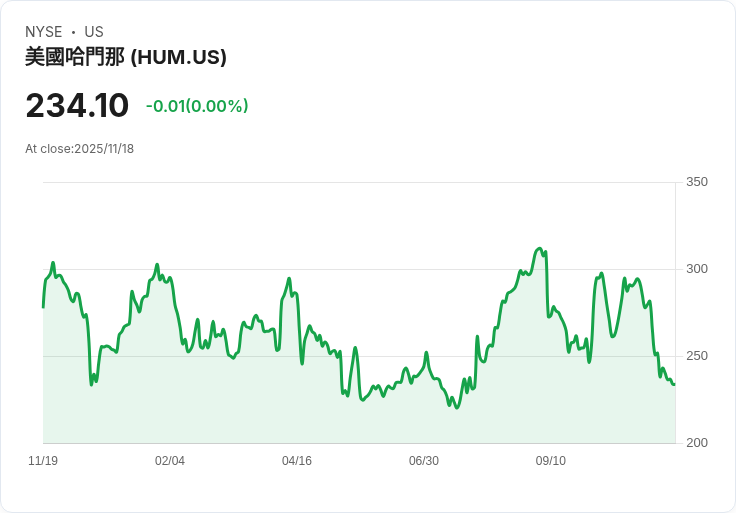Click the 250 y-axis label

[x=697, y=356]
